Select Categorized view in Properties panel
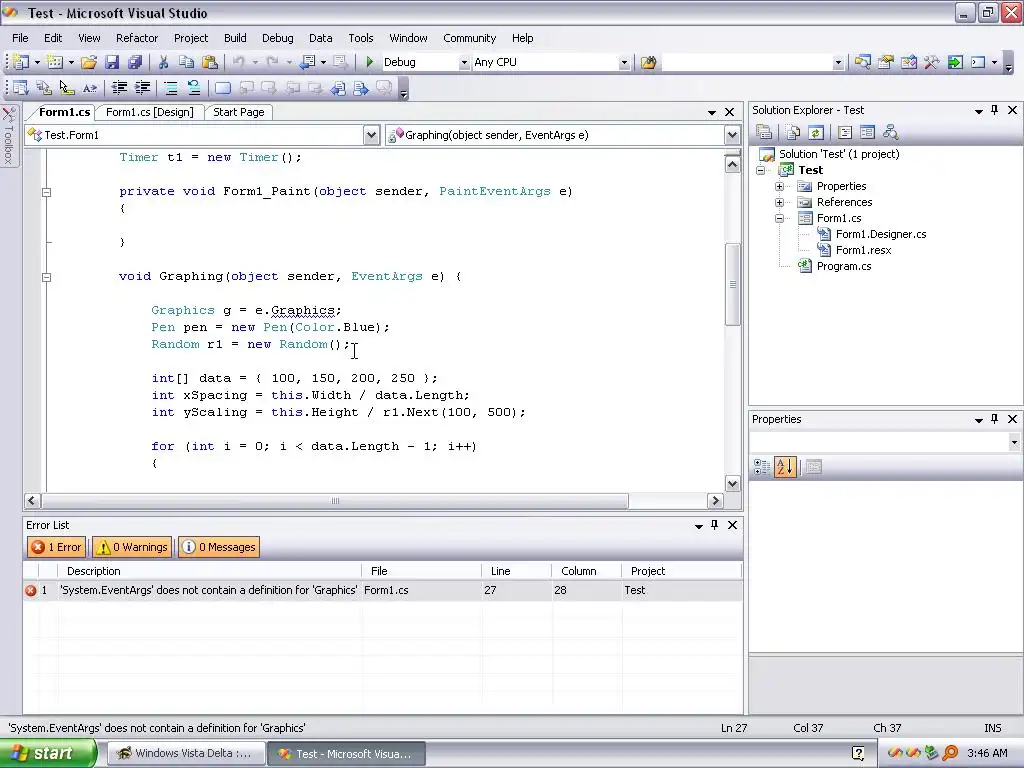Image resolution: width=1024 pixels, height=768 pixels. click(x=761, y=466)
